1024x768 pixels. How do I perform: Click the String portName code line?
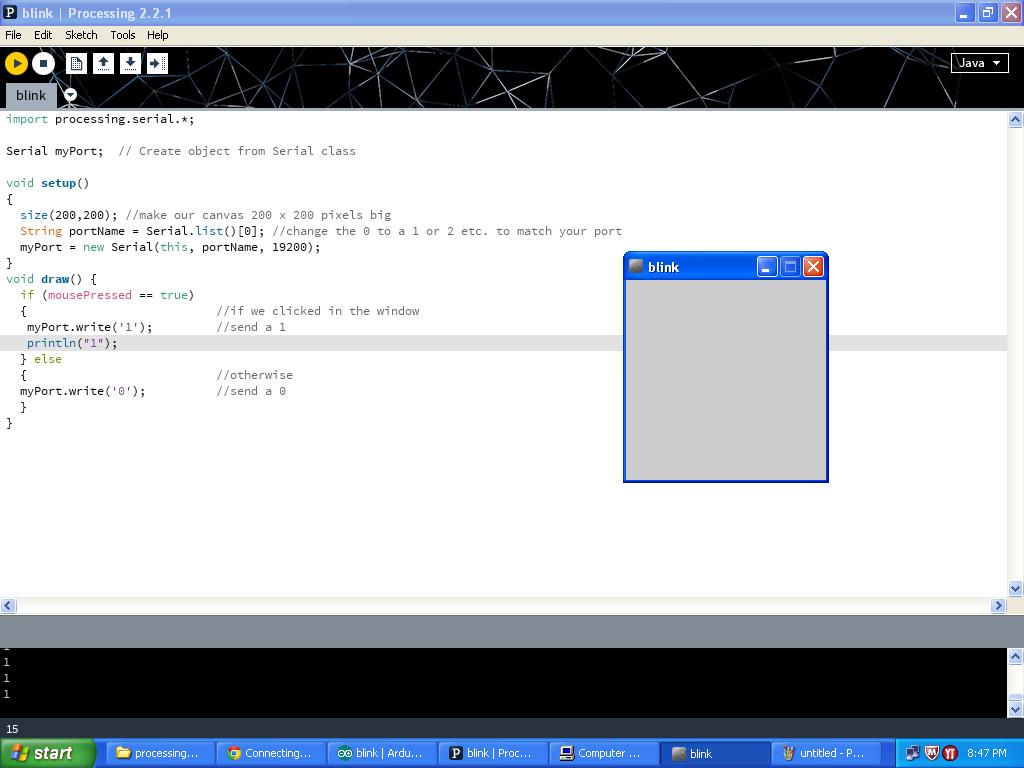tap(142, 231)
